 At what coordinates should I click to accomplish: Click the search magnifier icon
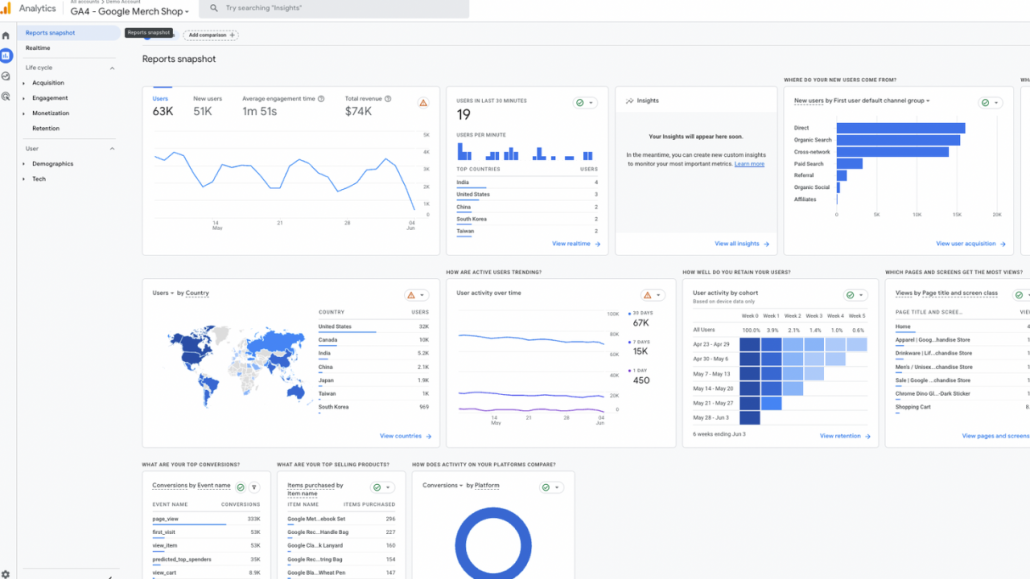(213, 8)
